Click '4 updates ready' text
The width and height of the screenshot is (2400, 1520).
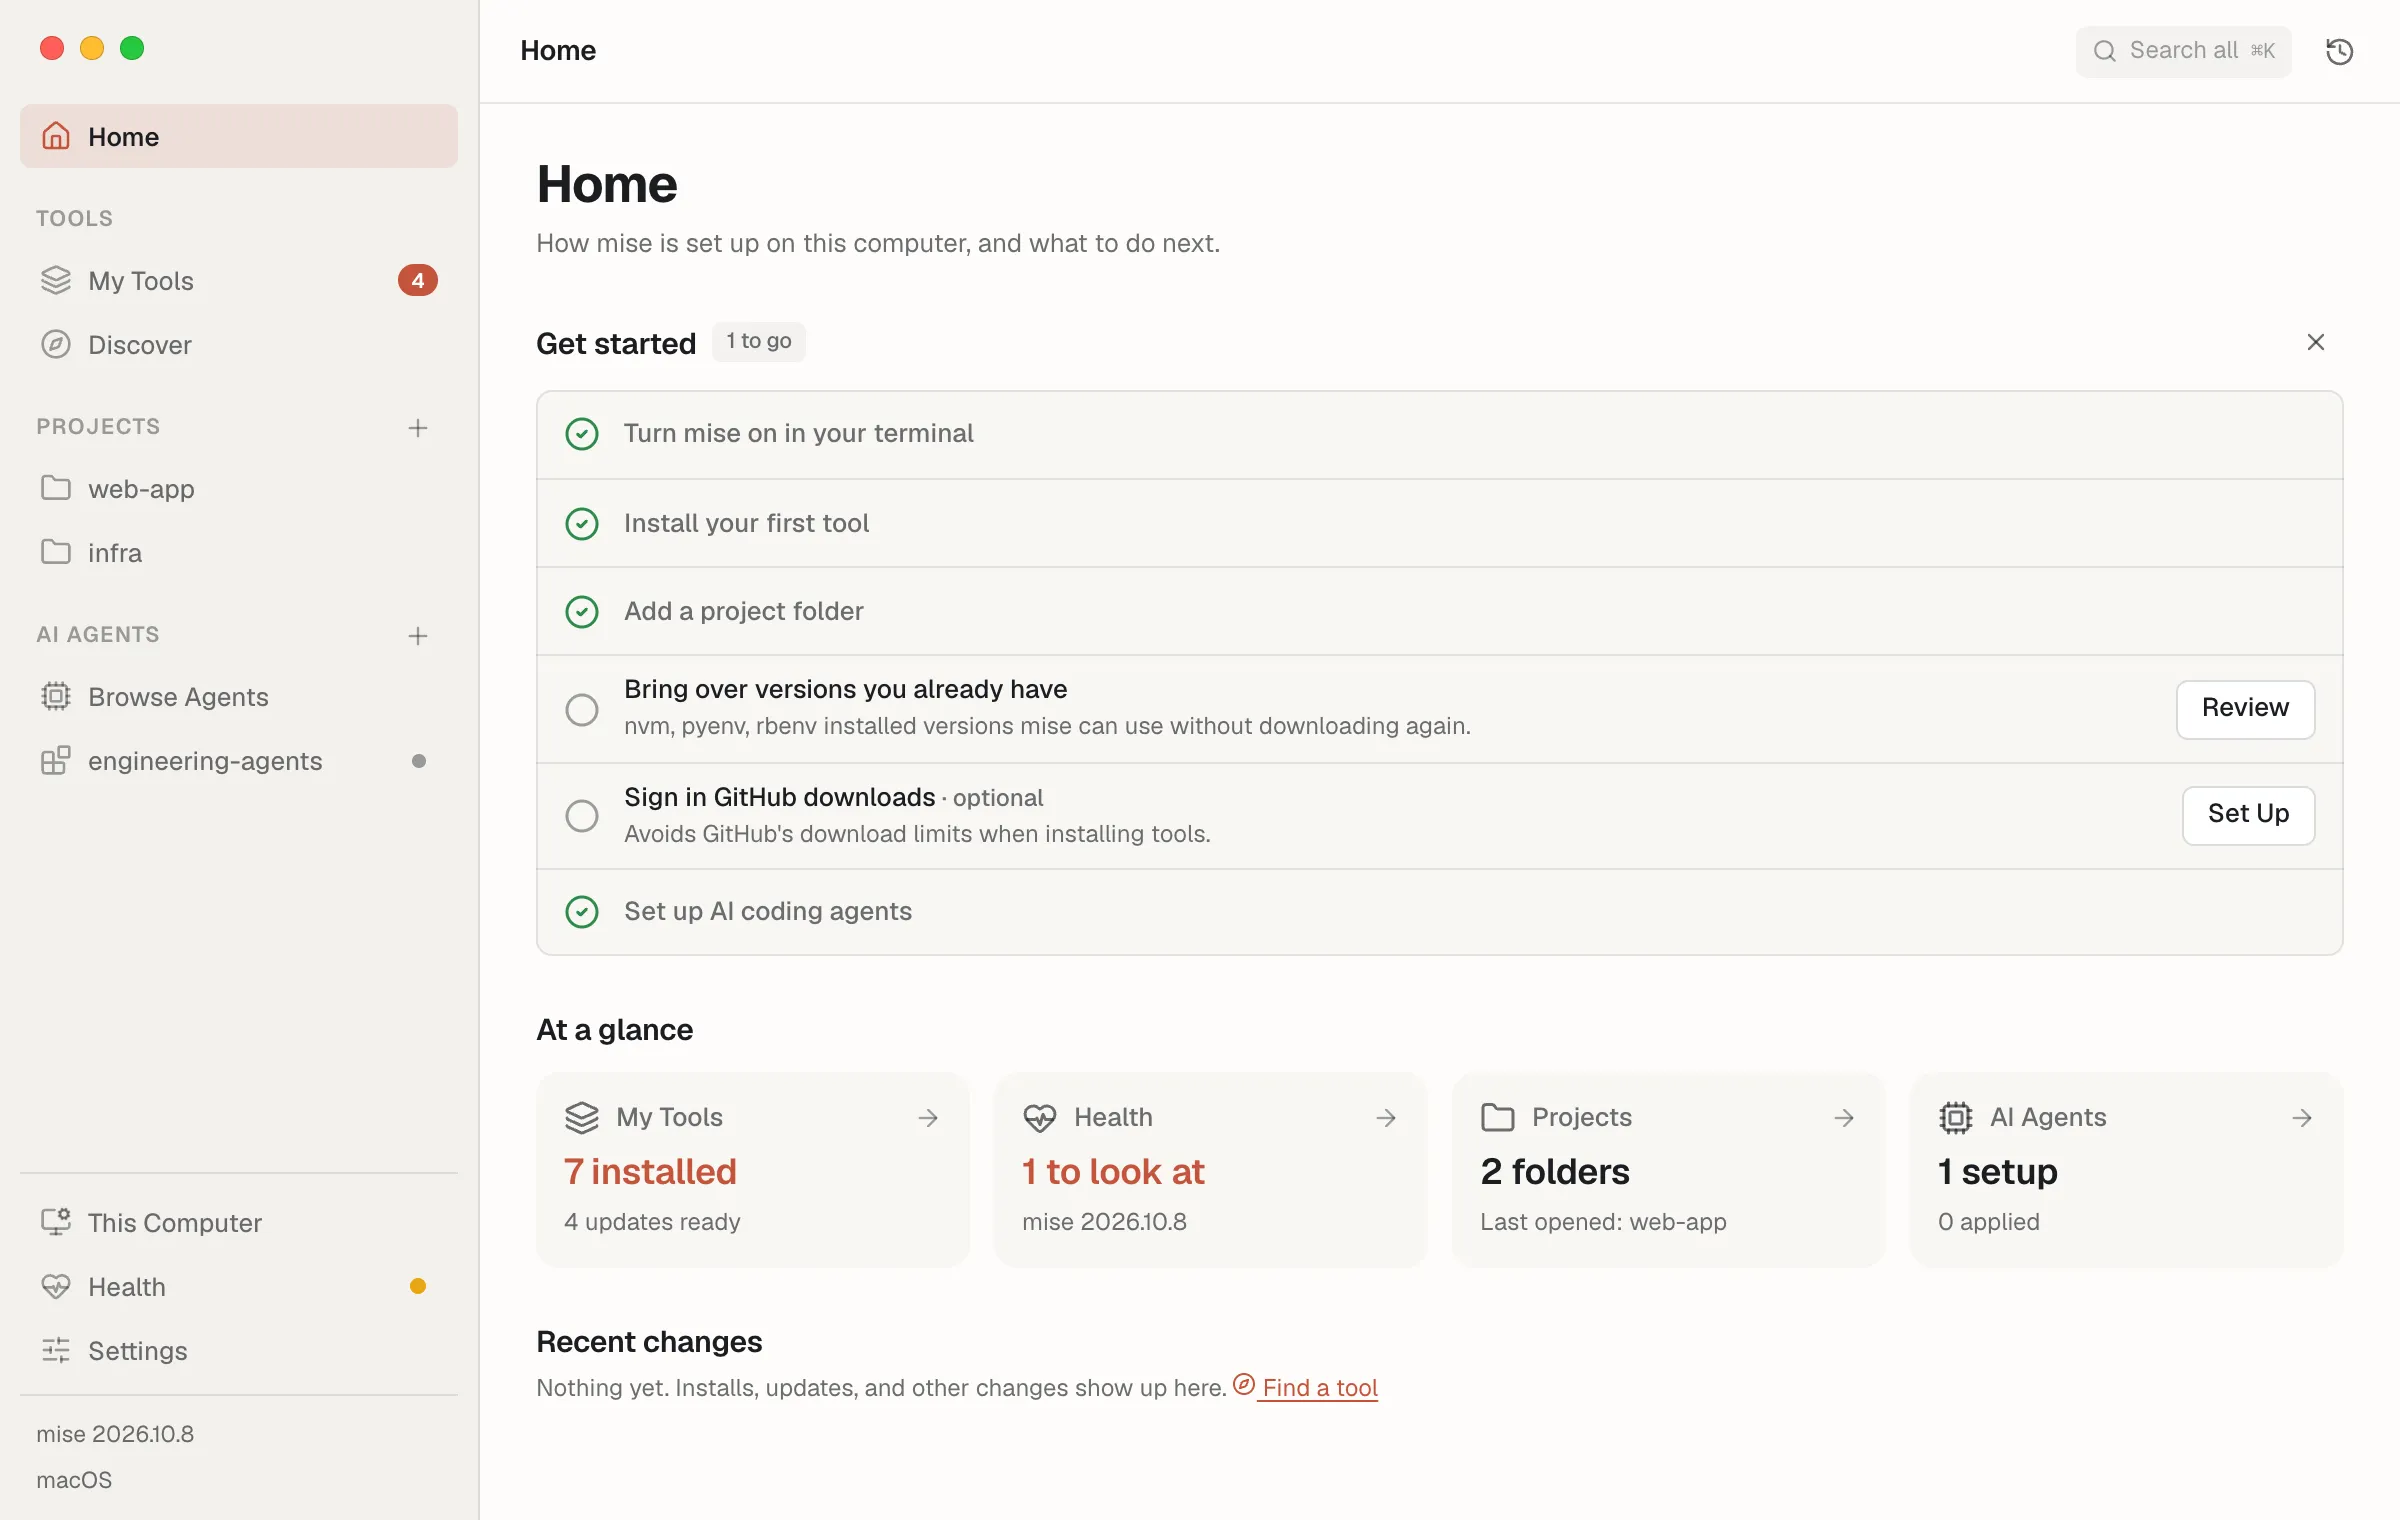pyautogui.click(x=652, y=1222)
